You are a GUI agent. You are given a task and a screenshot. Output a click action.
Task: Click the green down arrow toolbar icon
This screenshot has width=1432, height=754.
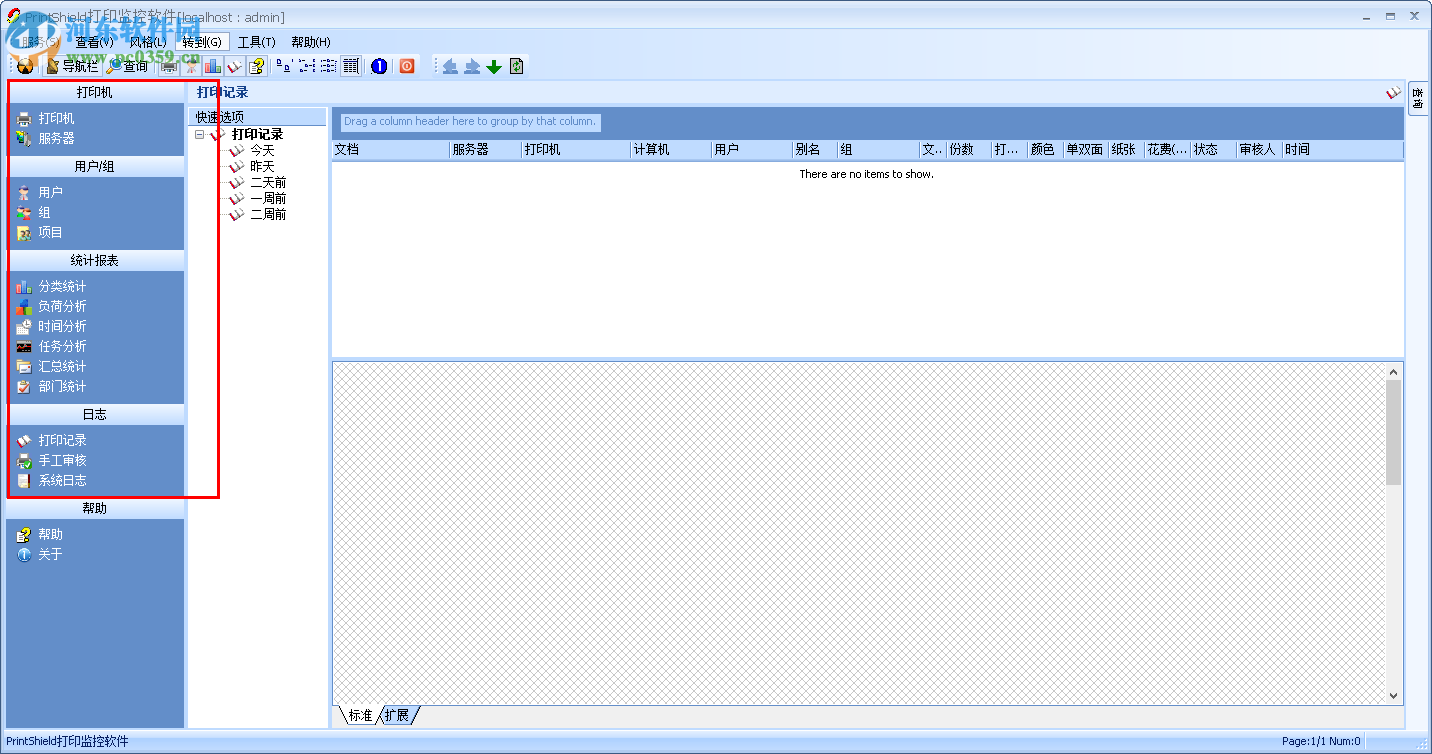point(494,66)
